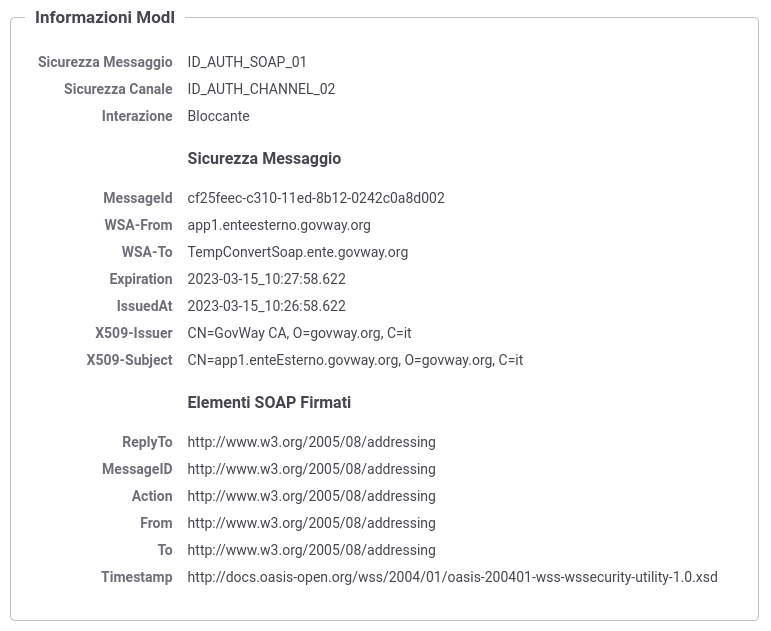Select the Expiration timestamp value
The height and width of the screenshot is (631, 771).
[267, 279]
